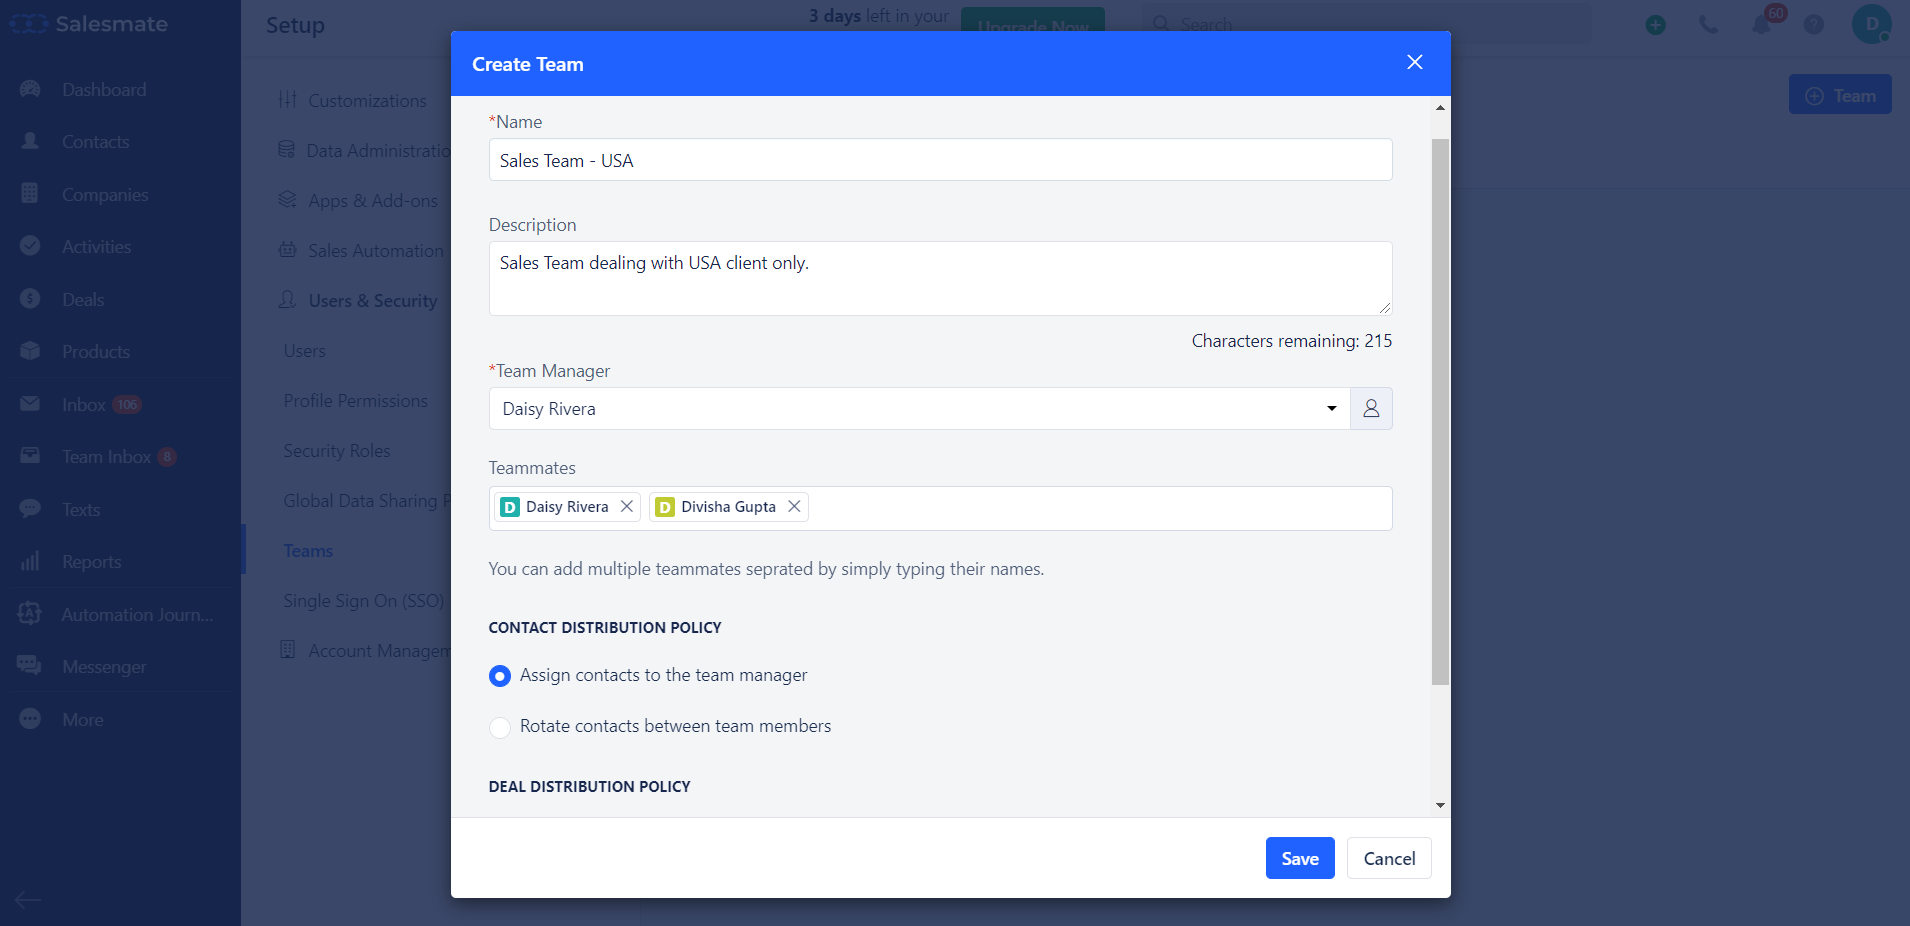The width and height of the screenshot is (1910, 926).
Task: Open the notifications bell
Action: pos(1762,24)
